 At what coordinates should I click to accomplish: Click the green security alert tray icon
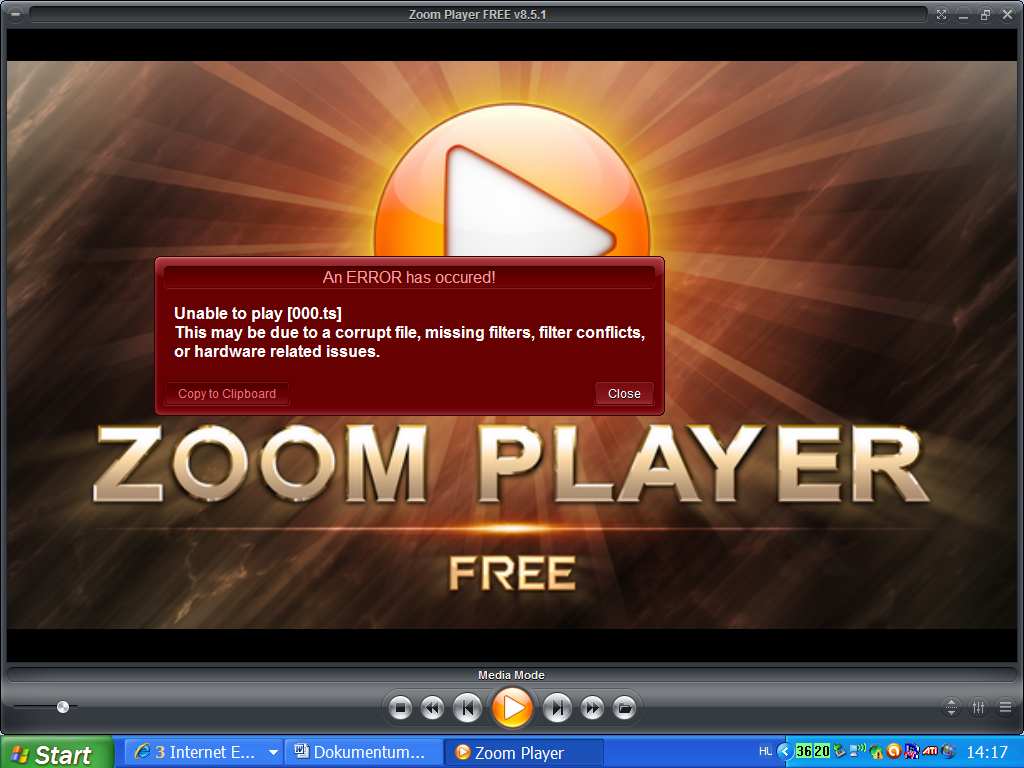tap(876, 752)
